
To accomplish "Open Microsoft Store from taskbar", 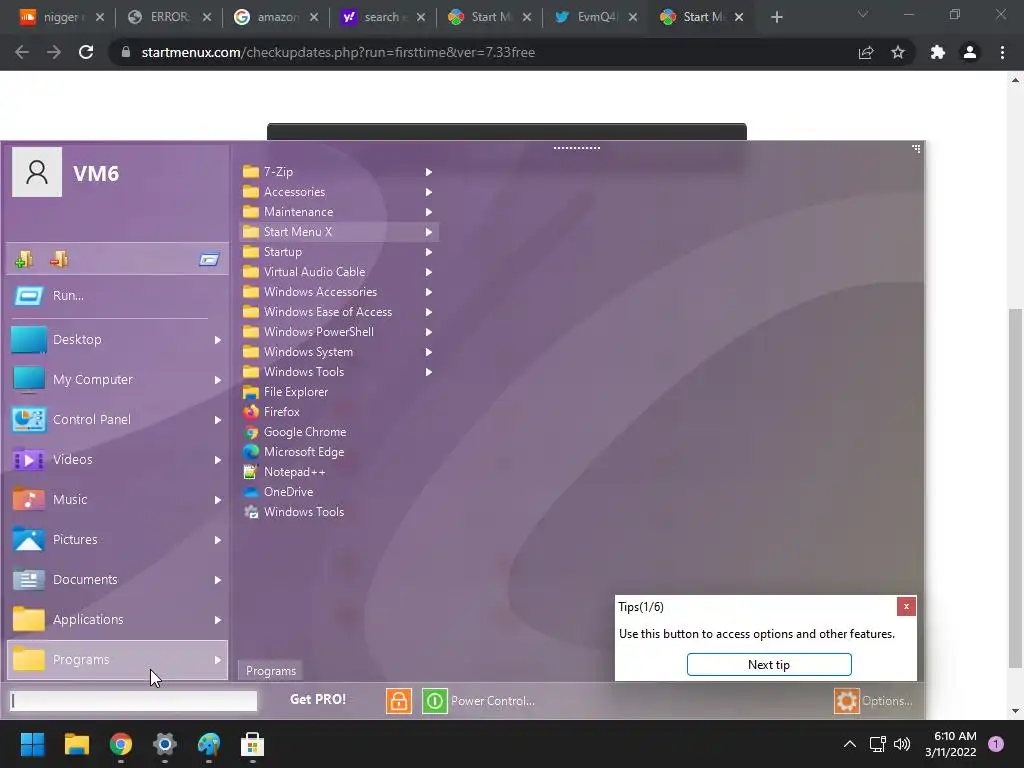I will click(x=253, y=744).
